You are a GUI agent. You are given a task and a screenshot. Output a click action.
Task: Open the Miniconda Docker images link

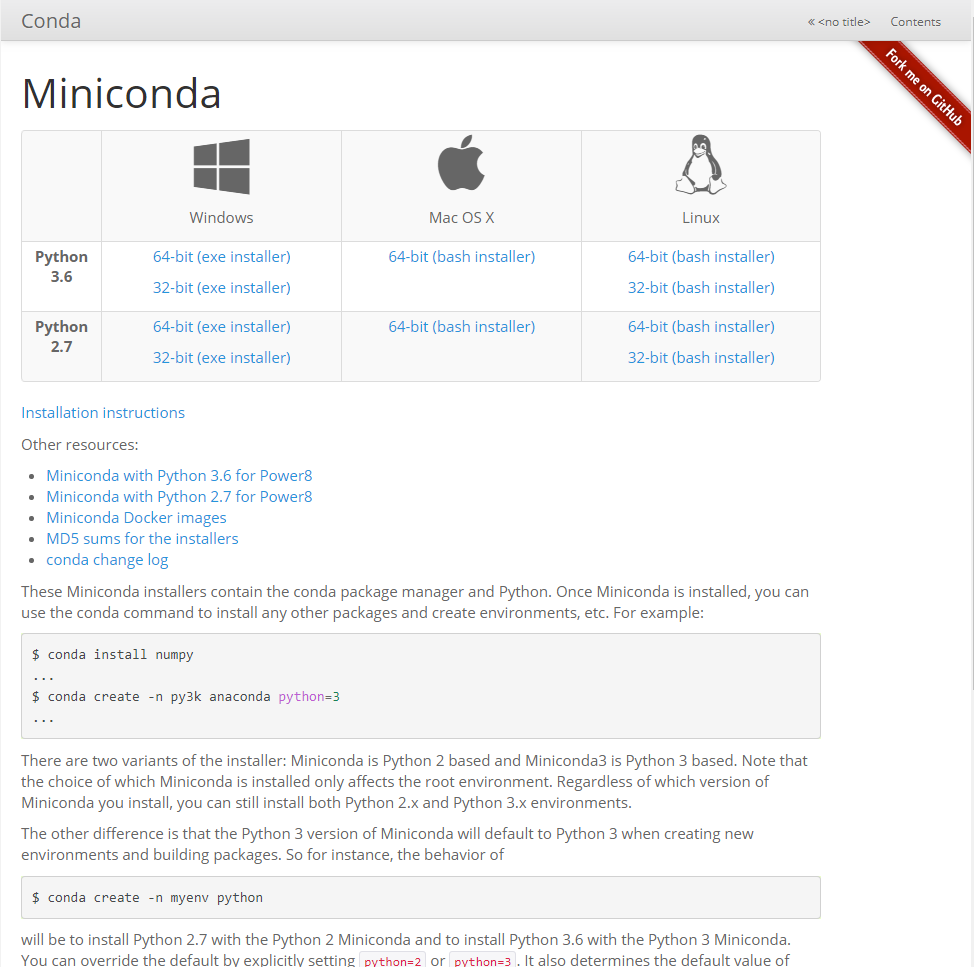point(136,518)
